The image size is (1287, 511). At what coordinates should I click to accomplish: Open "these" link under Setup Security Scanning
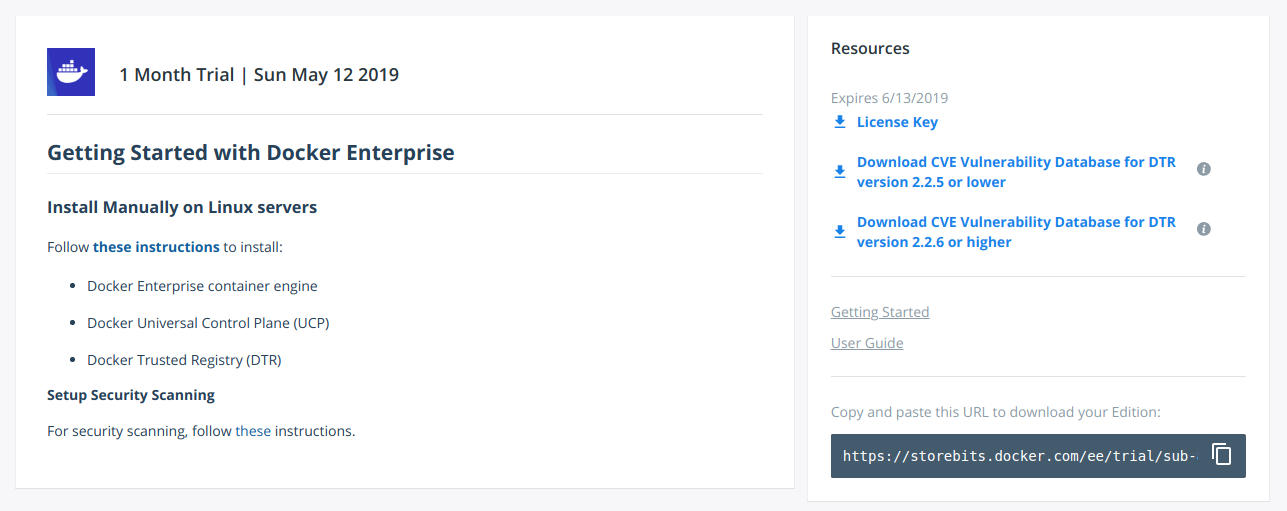click(253, 431)
